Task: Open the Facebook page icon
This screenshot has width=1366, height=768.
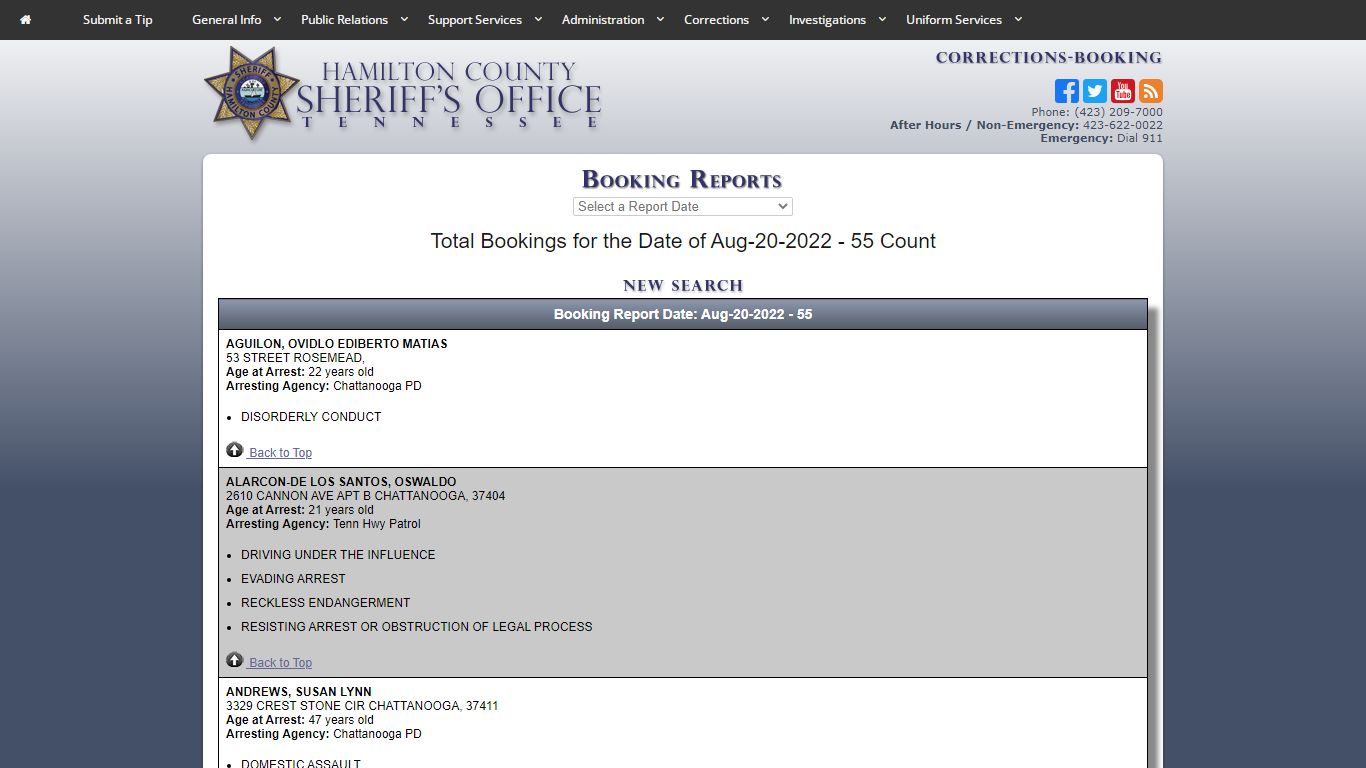Action: 1067,91
